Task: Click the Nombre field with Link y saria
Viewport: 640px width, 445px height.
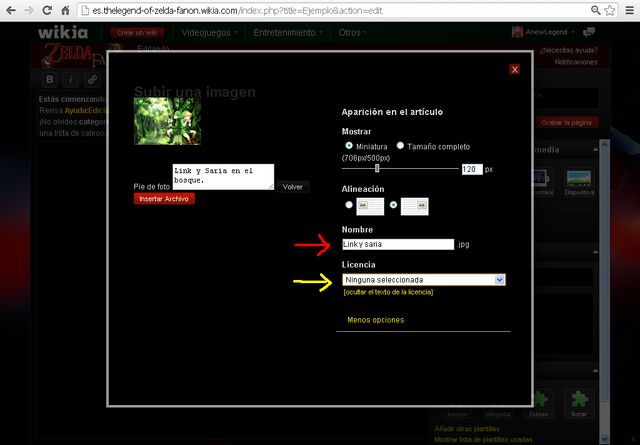Action: (x=398, y=244)
